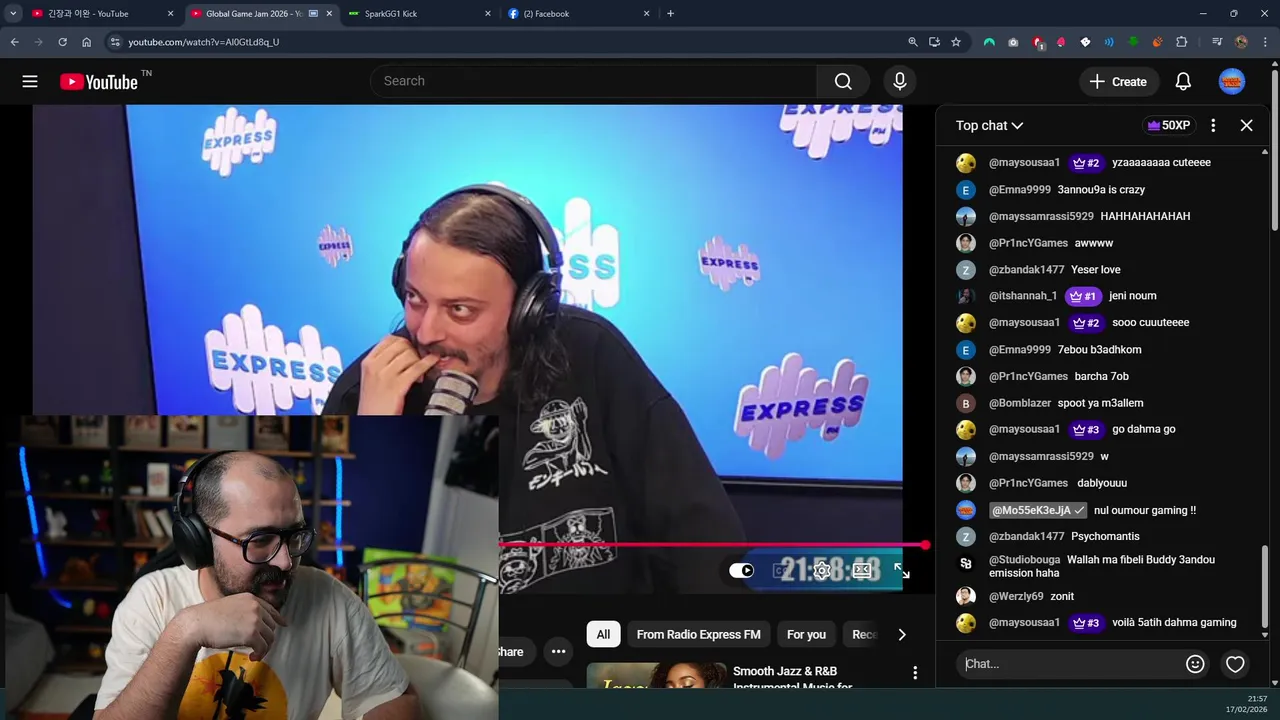Open the Chrome three-dot menu
1280x720 pixels.
pos(1265,42)
